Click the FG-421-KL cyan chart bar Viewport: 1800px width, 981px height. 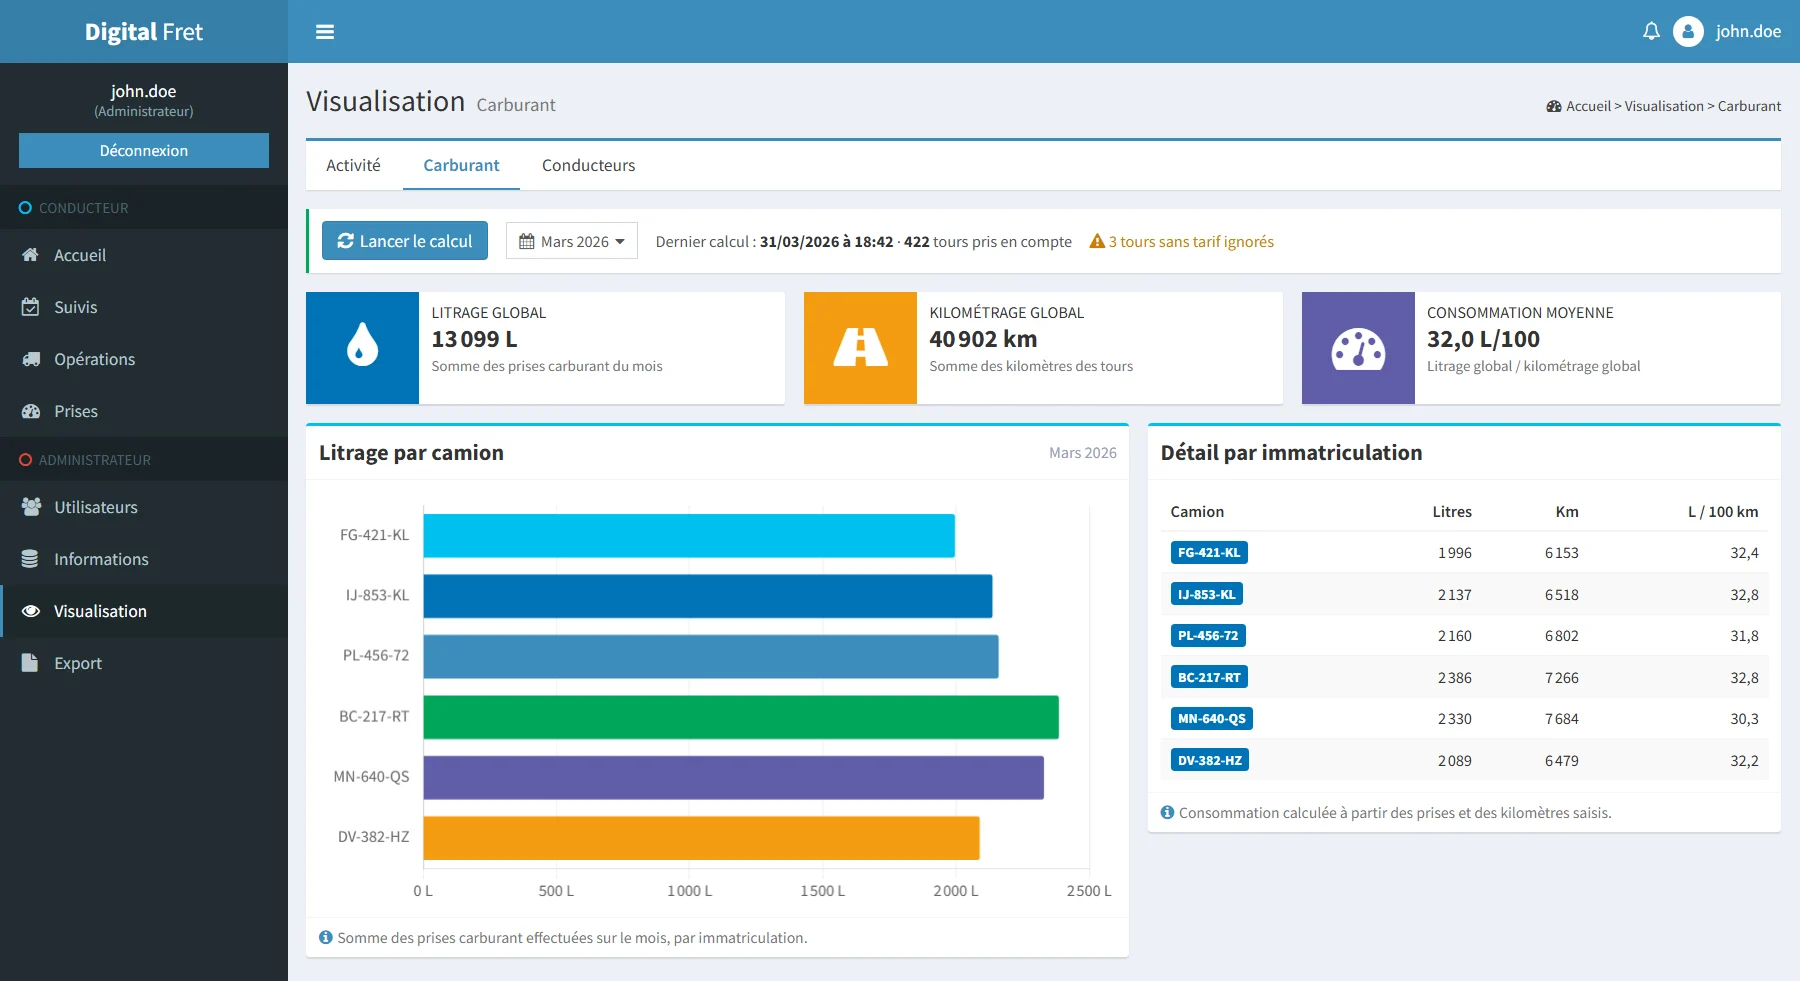(x=689, y=535)
